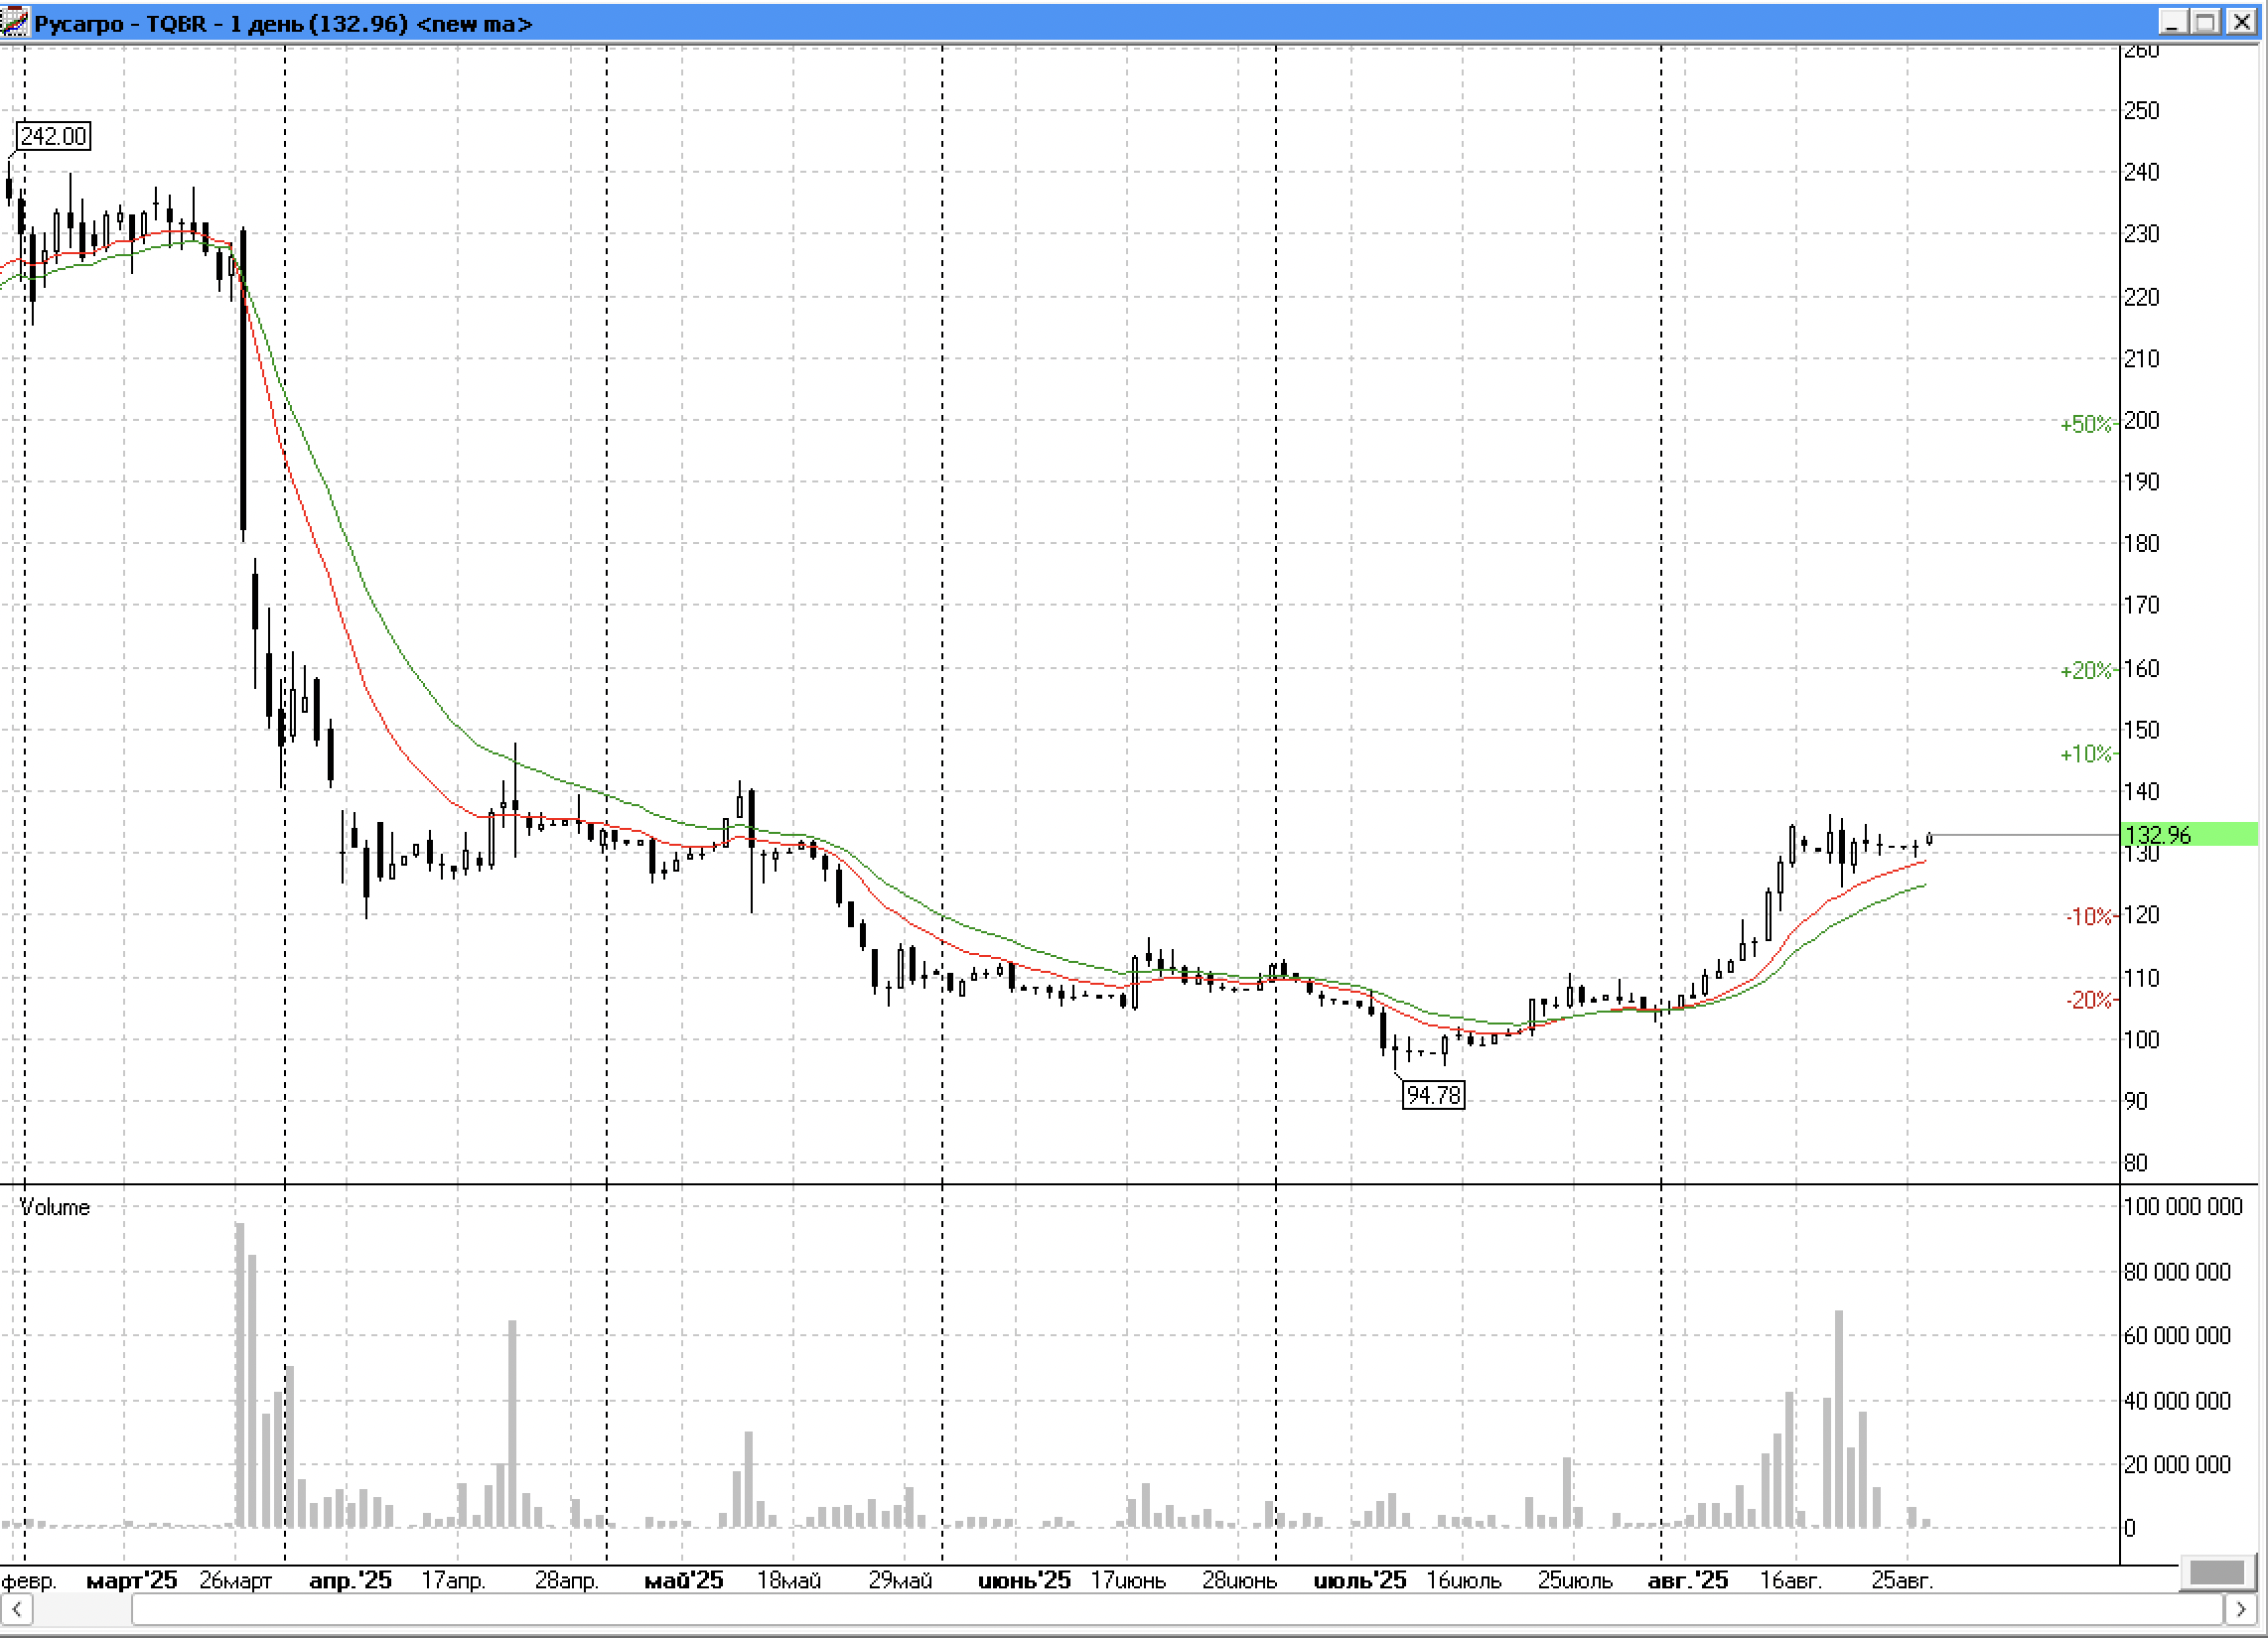2268x1638 pixels.
Task: Minimize the Русагро chart window
Action: tap(2172, 22)
